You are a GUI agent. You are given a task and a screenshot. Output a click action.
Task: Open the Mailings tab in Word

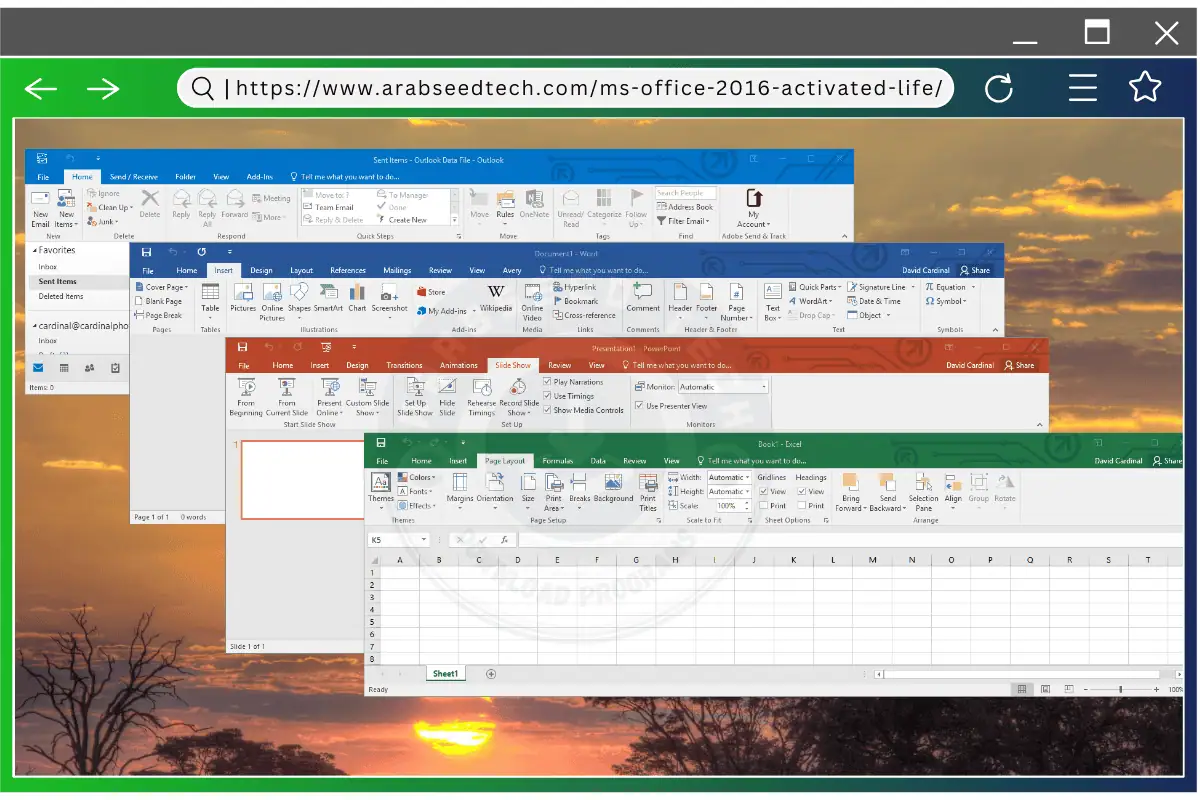(x=397, y=269)
